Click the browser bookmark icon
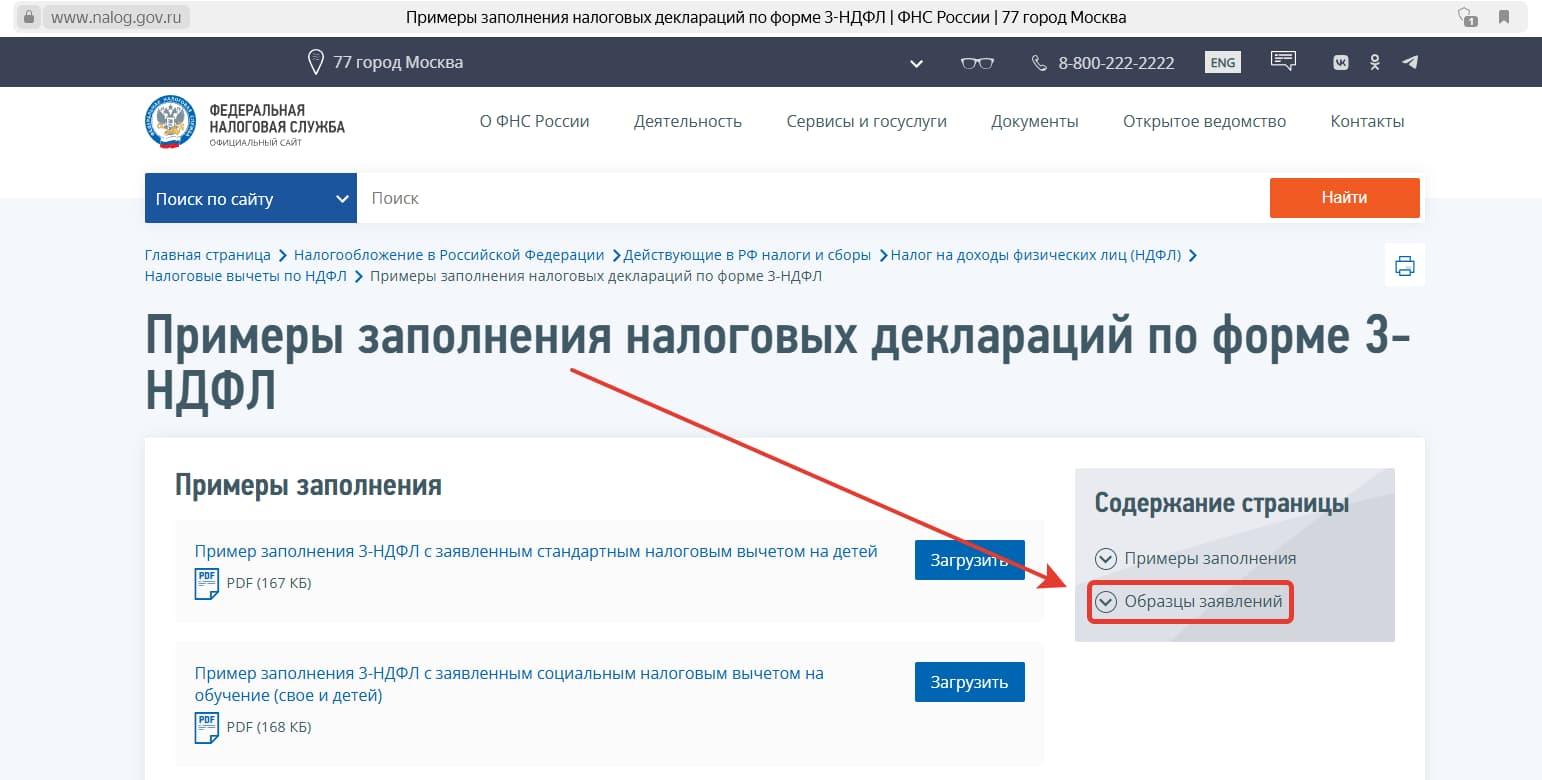 pyautogui.click(x=1504, y=17)
